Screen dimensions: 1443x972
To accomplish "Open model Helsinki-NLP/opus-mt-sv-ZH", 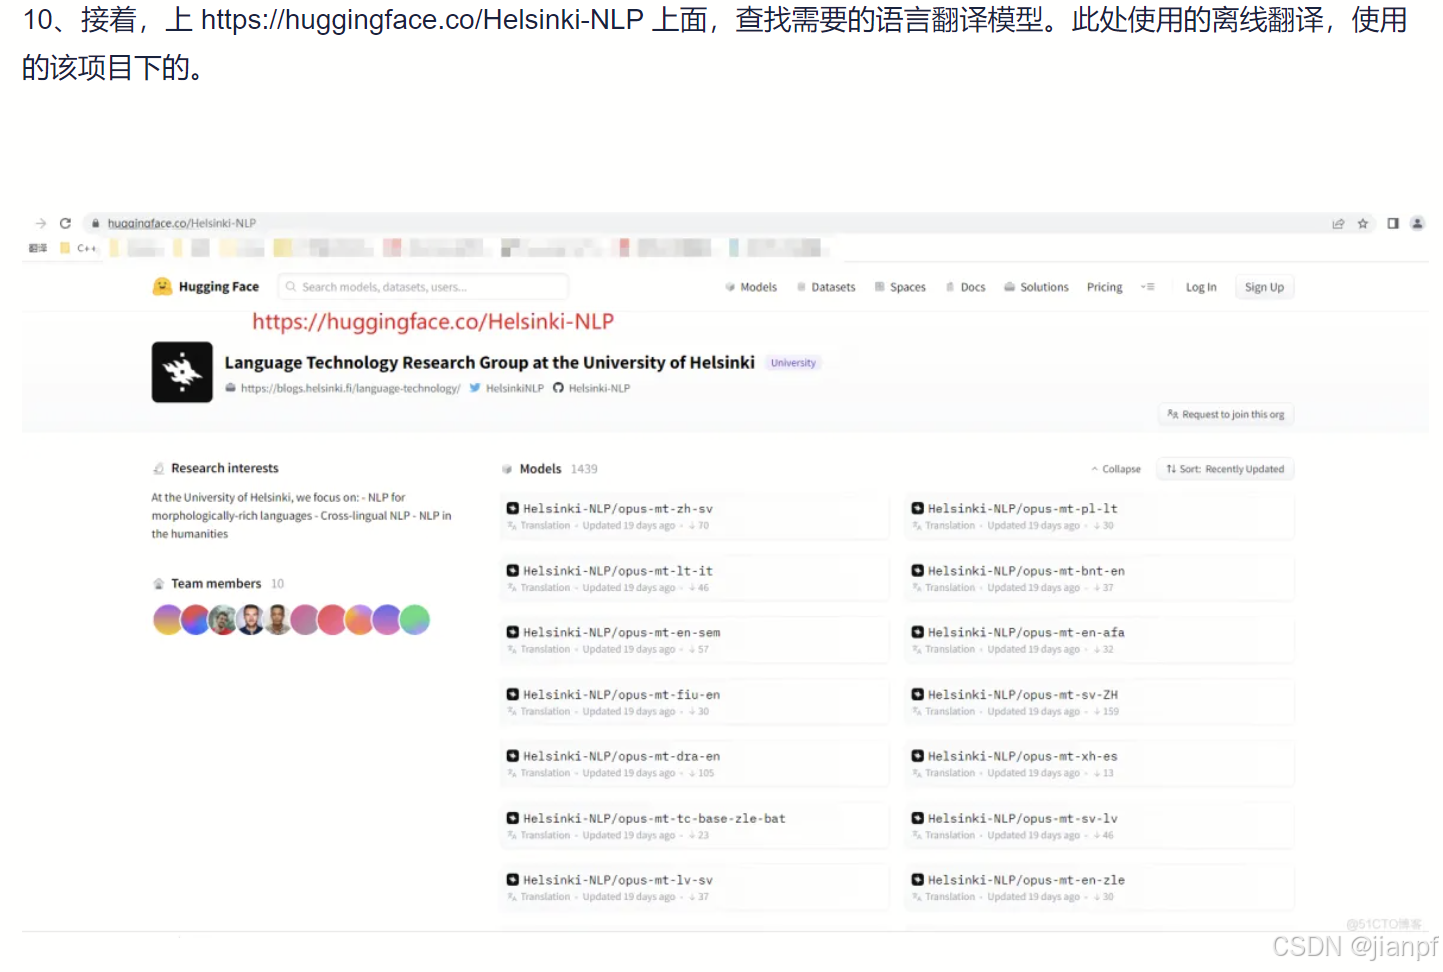I will tap(1099, 703).
